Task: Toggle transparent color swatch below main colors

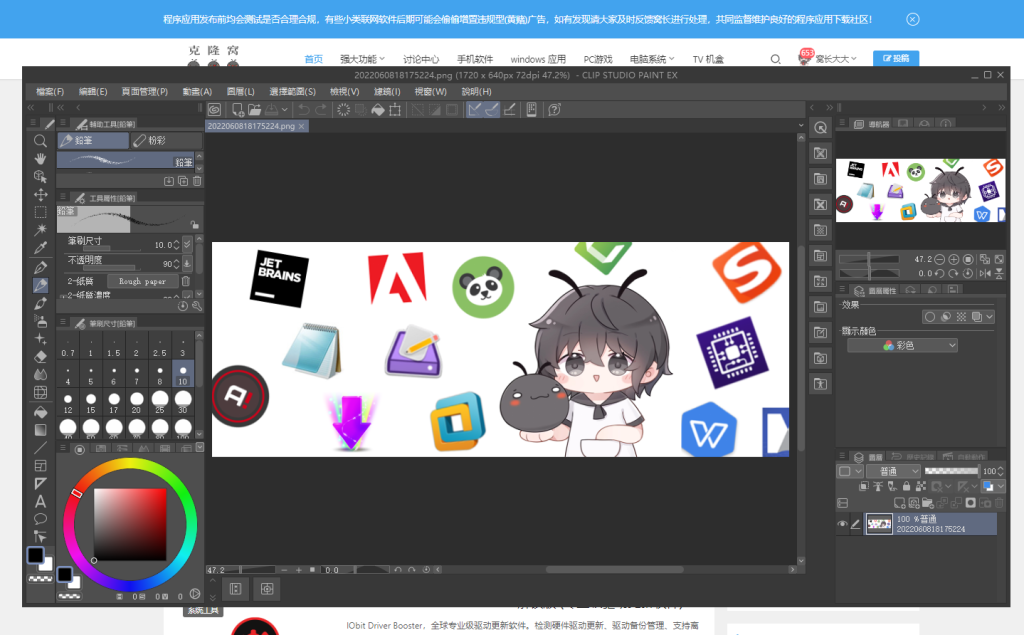Action: click(x=40, y=579)
